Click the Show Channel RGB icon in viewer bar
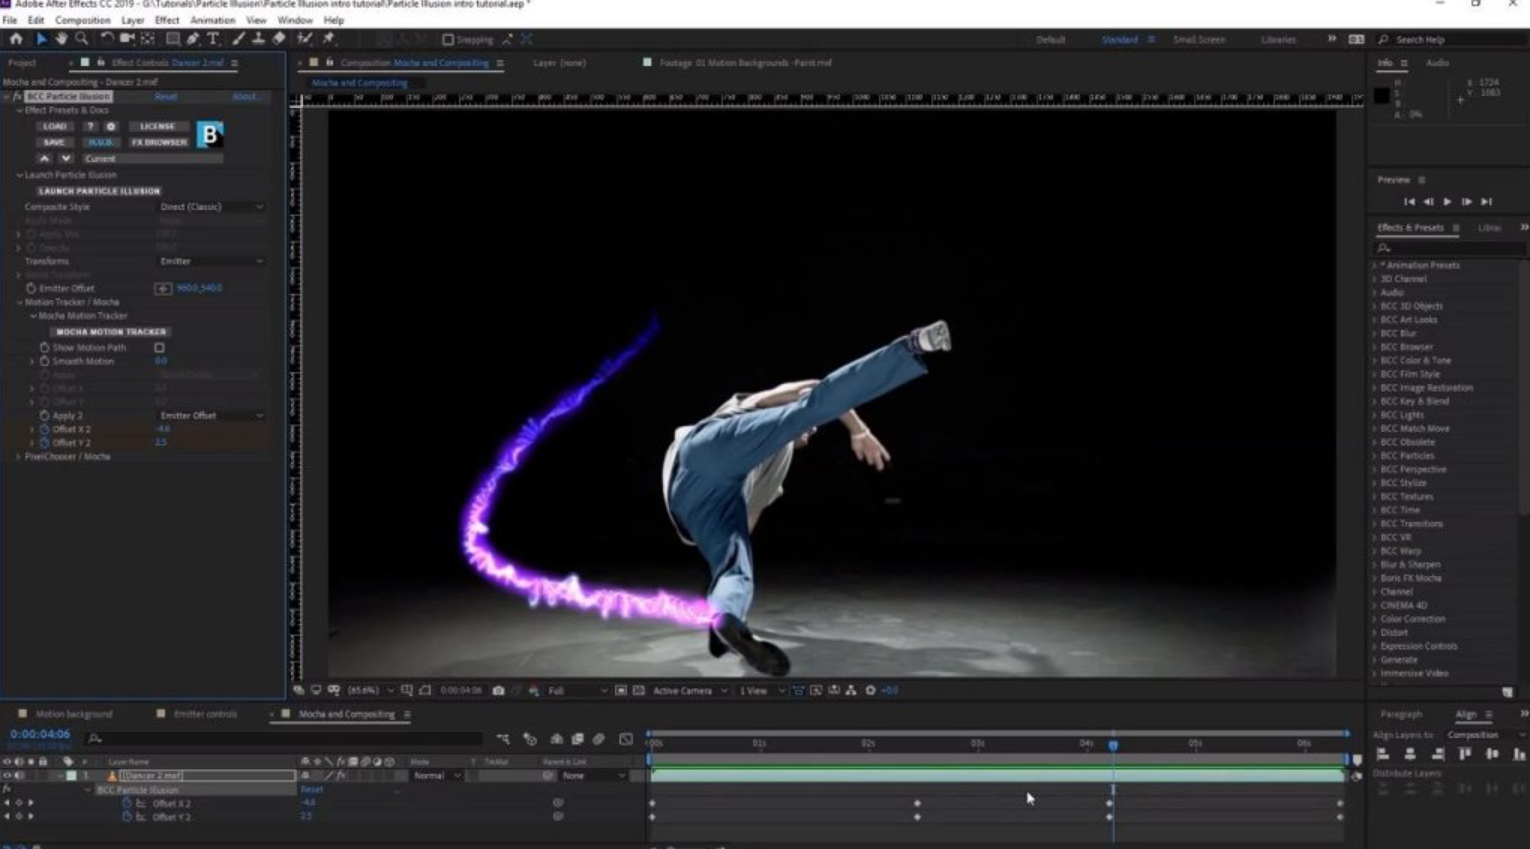 tap(533, 690)
